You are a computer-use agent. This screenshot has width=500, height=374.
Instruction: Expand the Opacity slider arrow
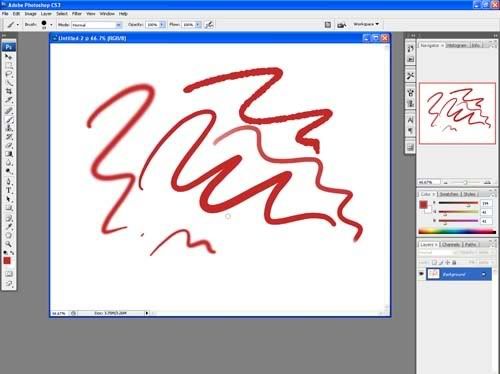tap(162, 25)
